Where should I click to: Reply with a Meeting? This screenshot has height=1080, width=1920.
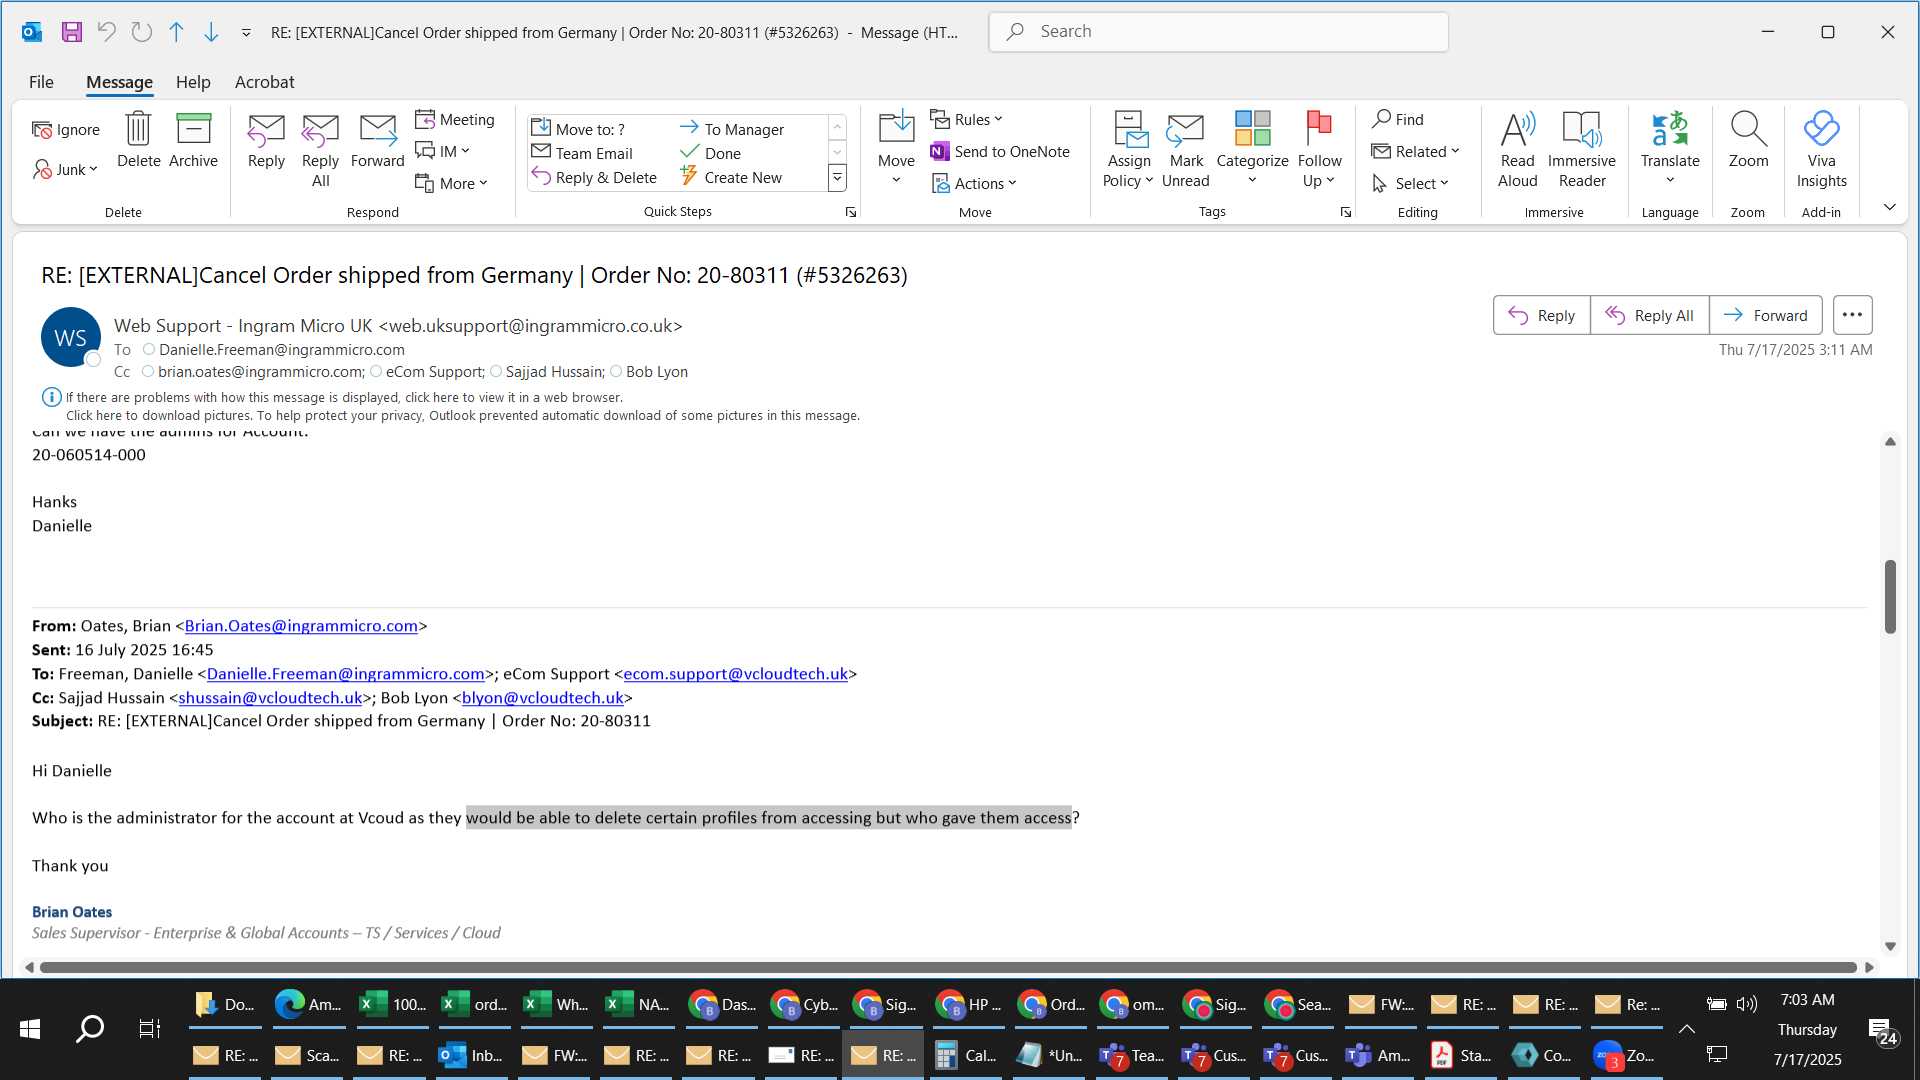(455, 119)
